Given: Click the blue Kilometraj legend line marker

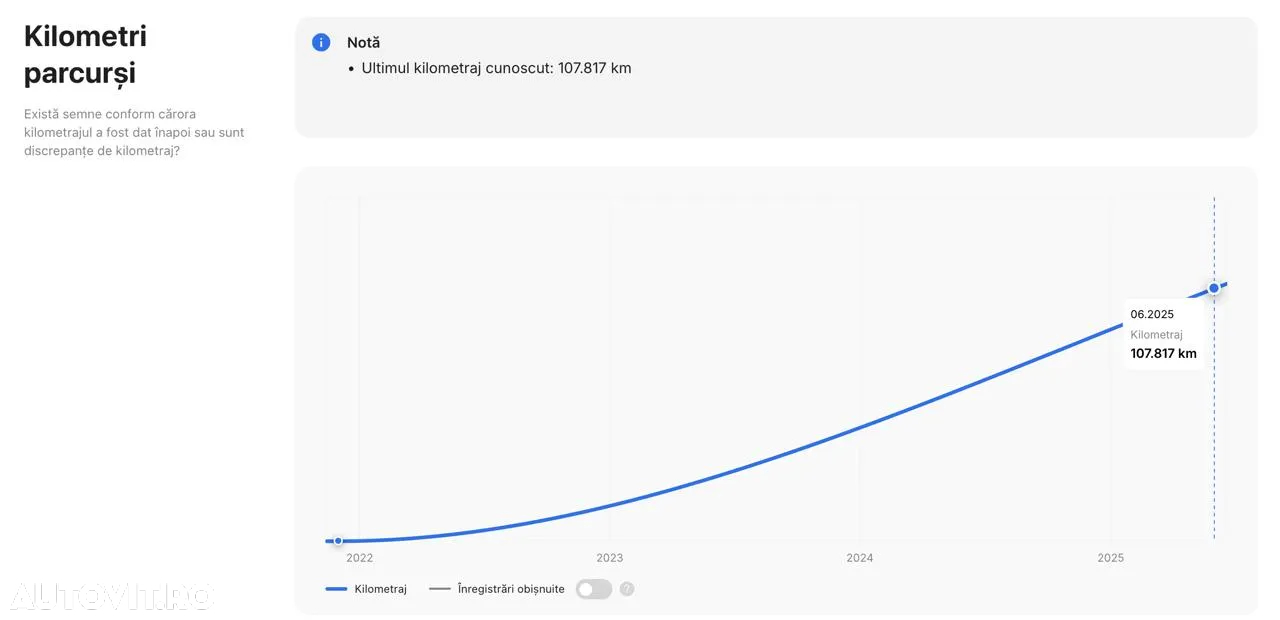Looking at the screenshot, I should (336, 589).
